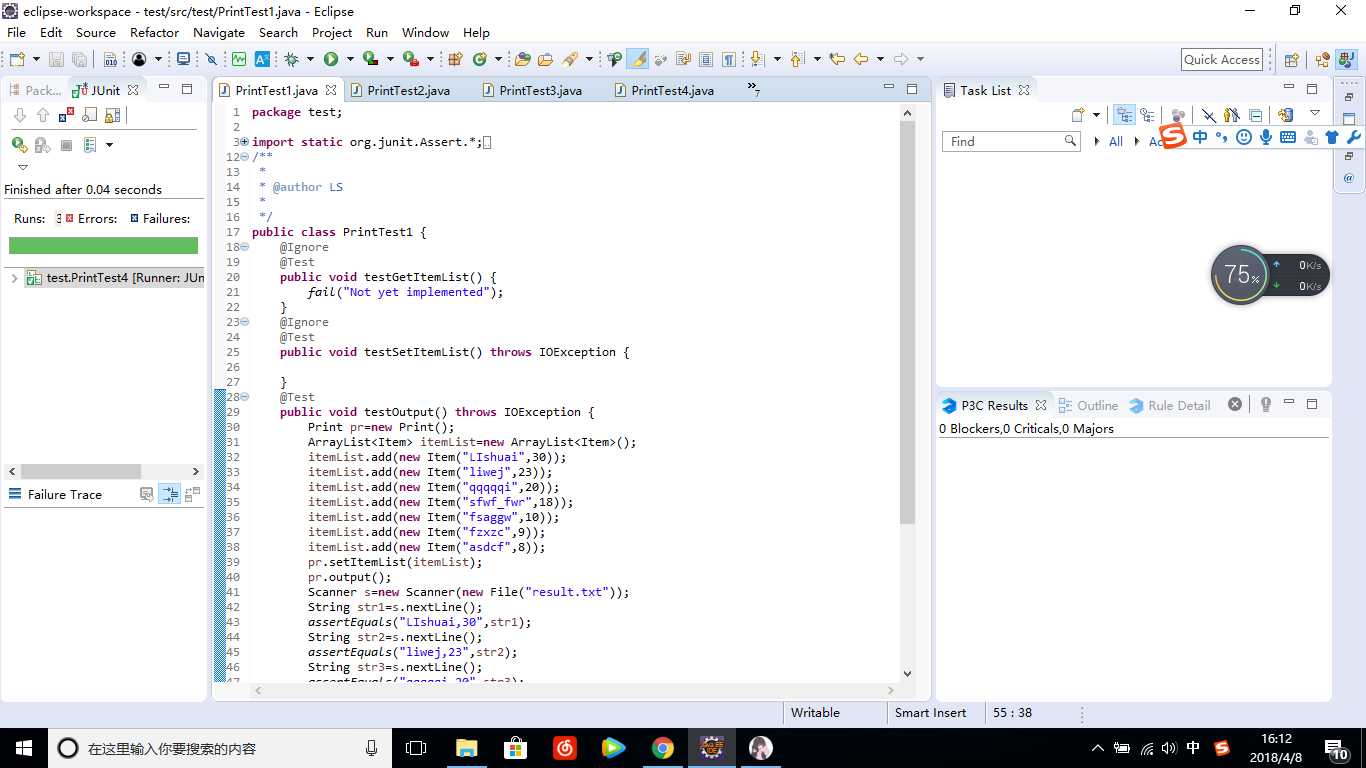Click the Chrome icon in the taskbar
Viewport: 1366px width, 768px height.
point(662,748)
